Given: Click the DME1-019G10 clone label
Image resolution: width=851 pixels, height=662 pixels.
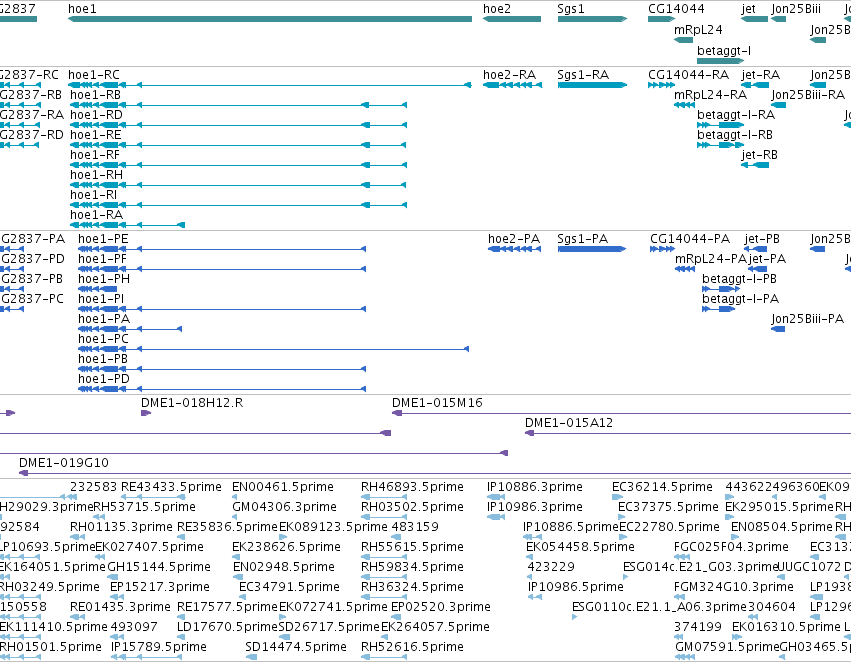Looking at the screenshot, I should coord(64,463).
